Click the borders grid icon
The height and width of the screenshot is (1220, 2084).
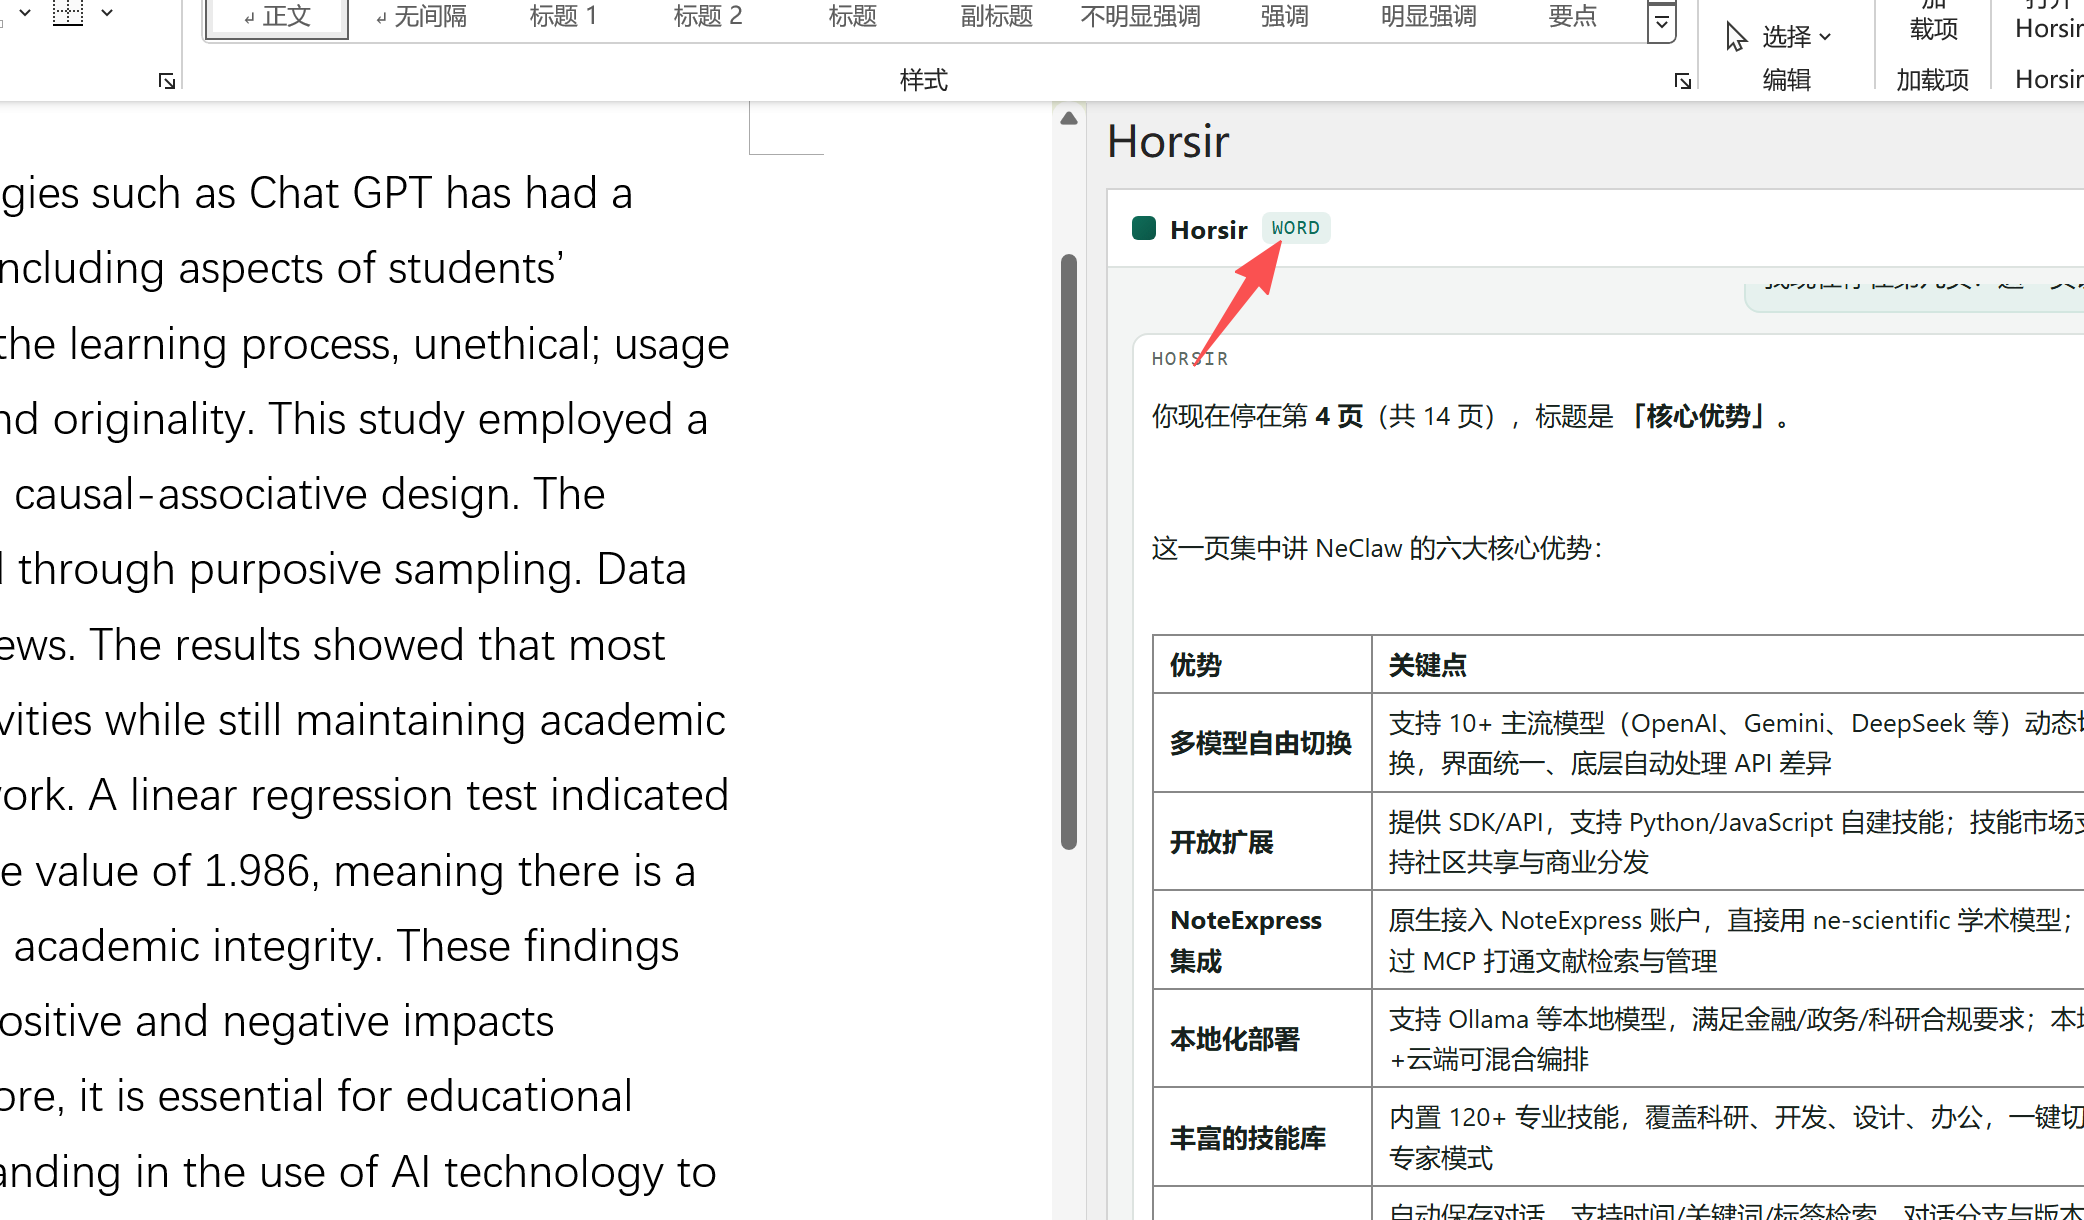point(68,13)
